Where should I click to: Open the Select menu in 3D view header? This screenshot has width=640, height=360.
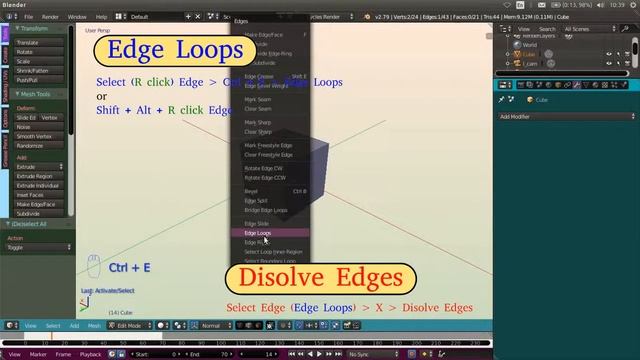tap(53, 325)
